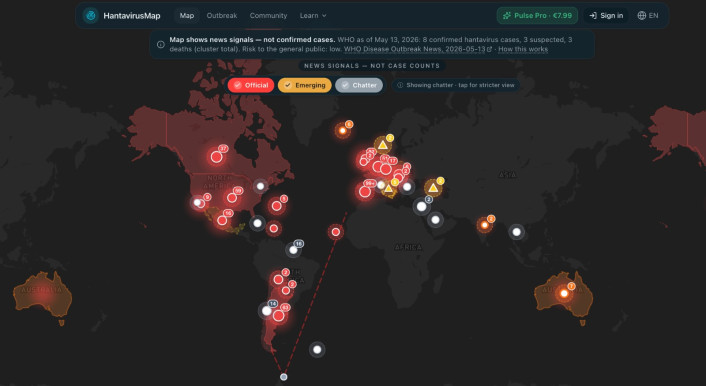The height and width of the screenshot is (386, 706).
Task: Select the orange marker labeled 2 in India
Action: tap(484, 225)
